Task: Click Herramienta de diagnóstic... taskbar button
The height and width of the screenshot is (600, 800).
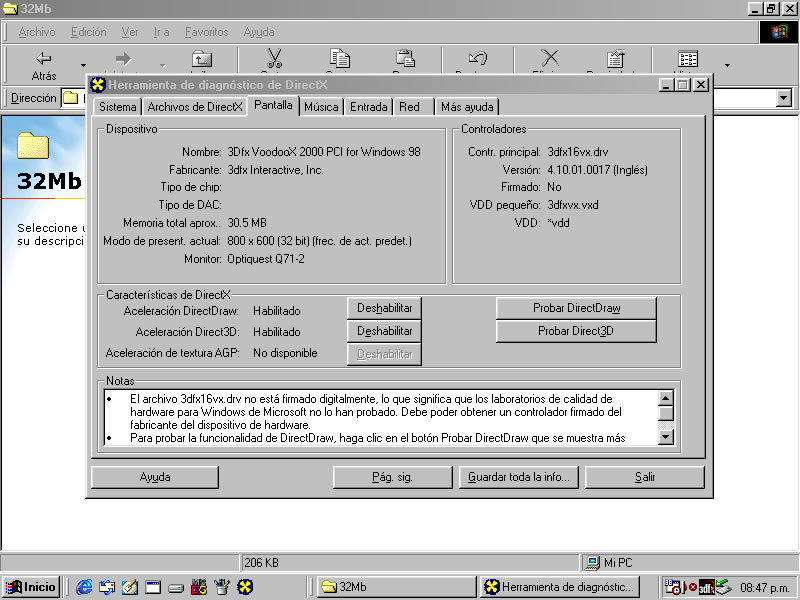Action: [560, 587]
